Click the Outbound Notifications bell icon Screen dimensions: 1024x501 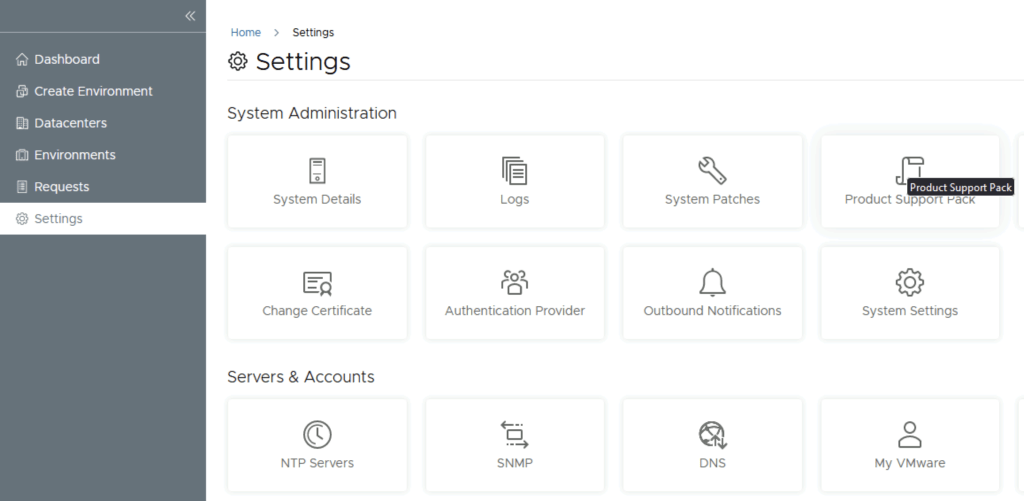coord(712,282)
